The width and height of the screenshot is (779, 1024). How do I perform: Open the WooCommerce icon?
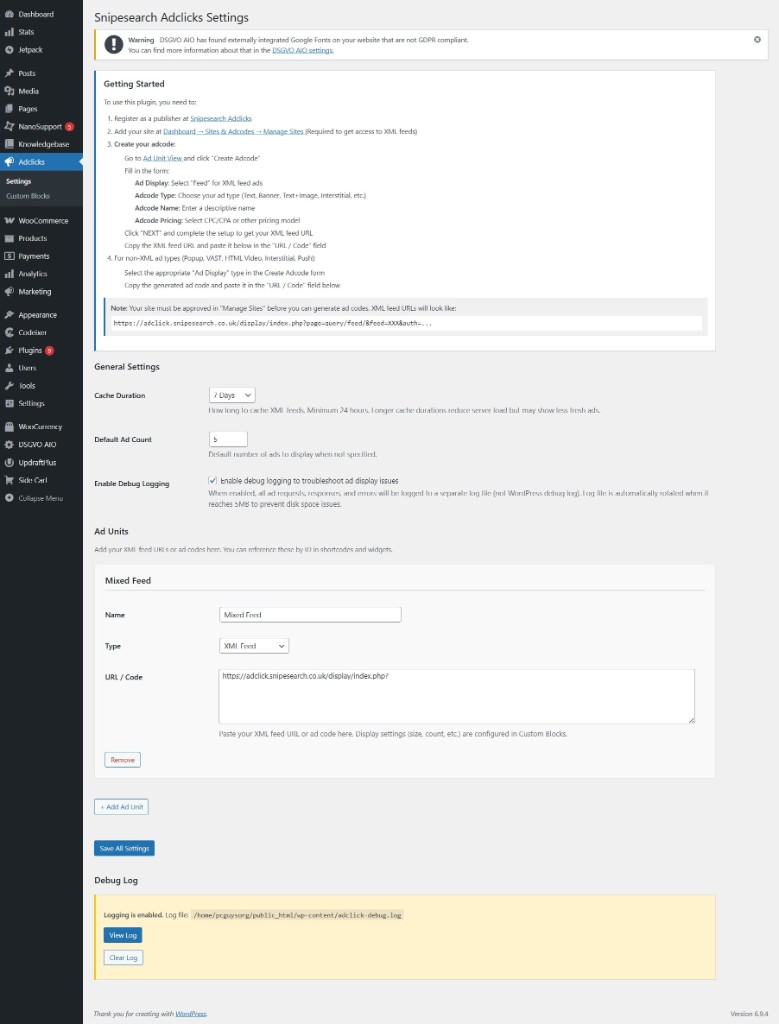click(9, 221)
